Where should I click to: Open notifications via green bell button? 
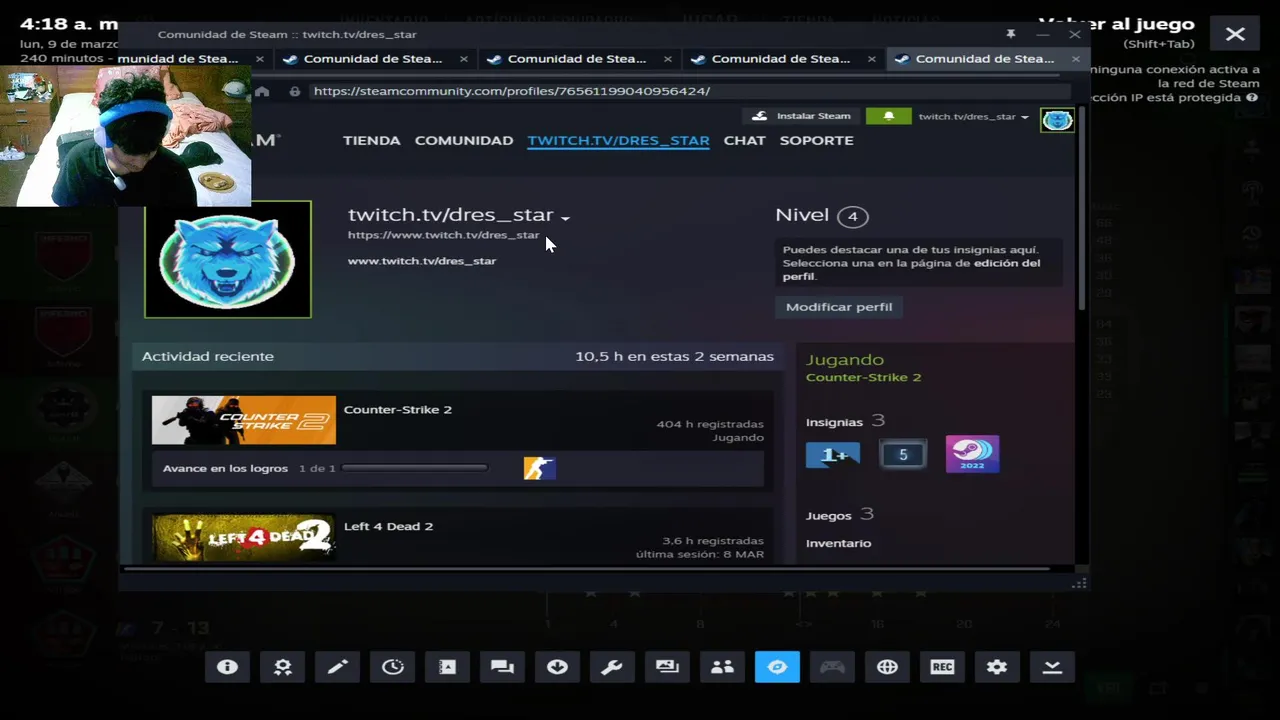click(x=888, y=116)
